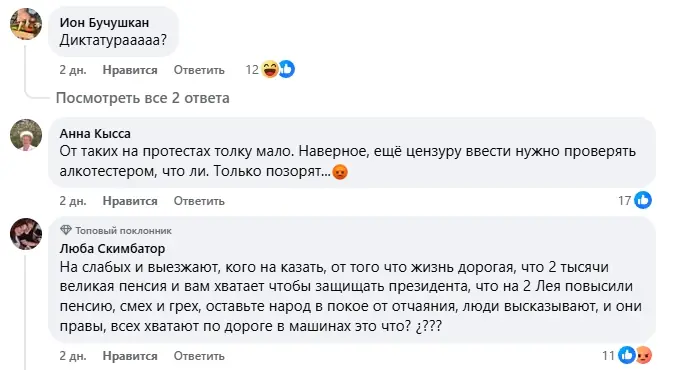
Task: Open the Ион Бучушкан name link
Action: tap(104, 22)
